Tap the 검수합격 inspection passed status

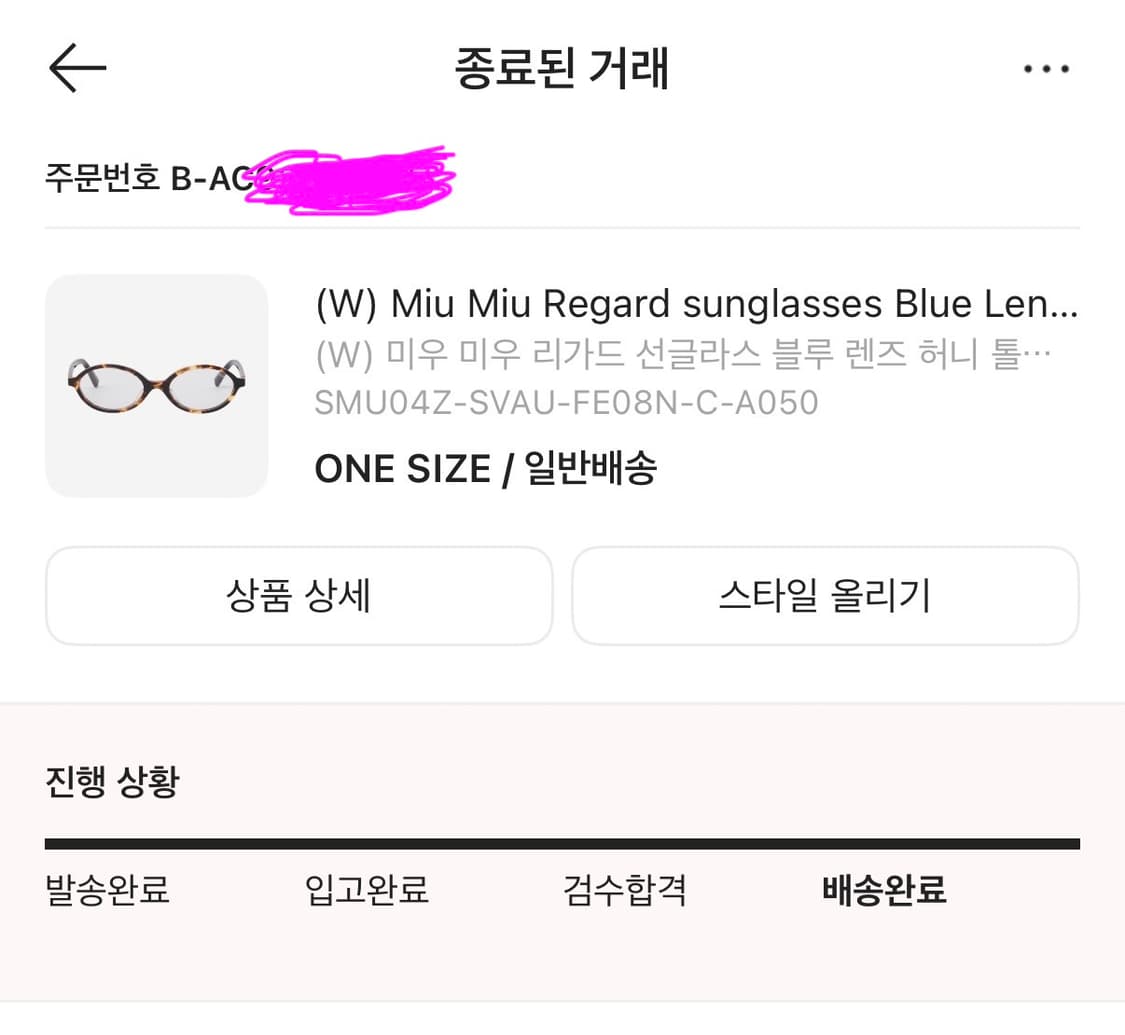(624, 891)
